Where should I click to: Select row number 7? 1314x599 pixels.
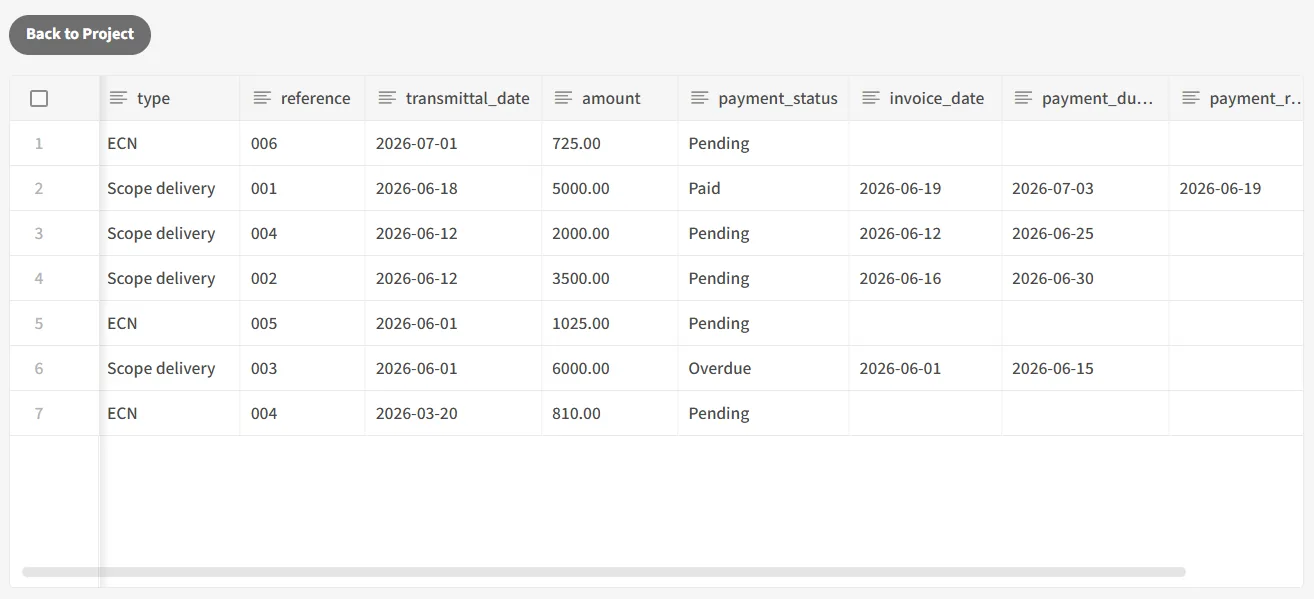tap(39, 413)
